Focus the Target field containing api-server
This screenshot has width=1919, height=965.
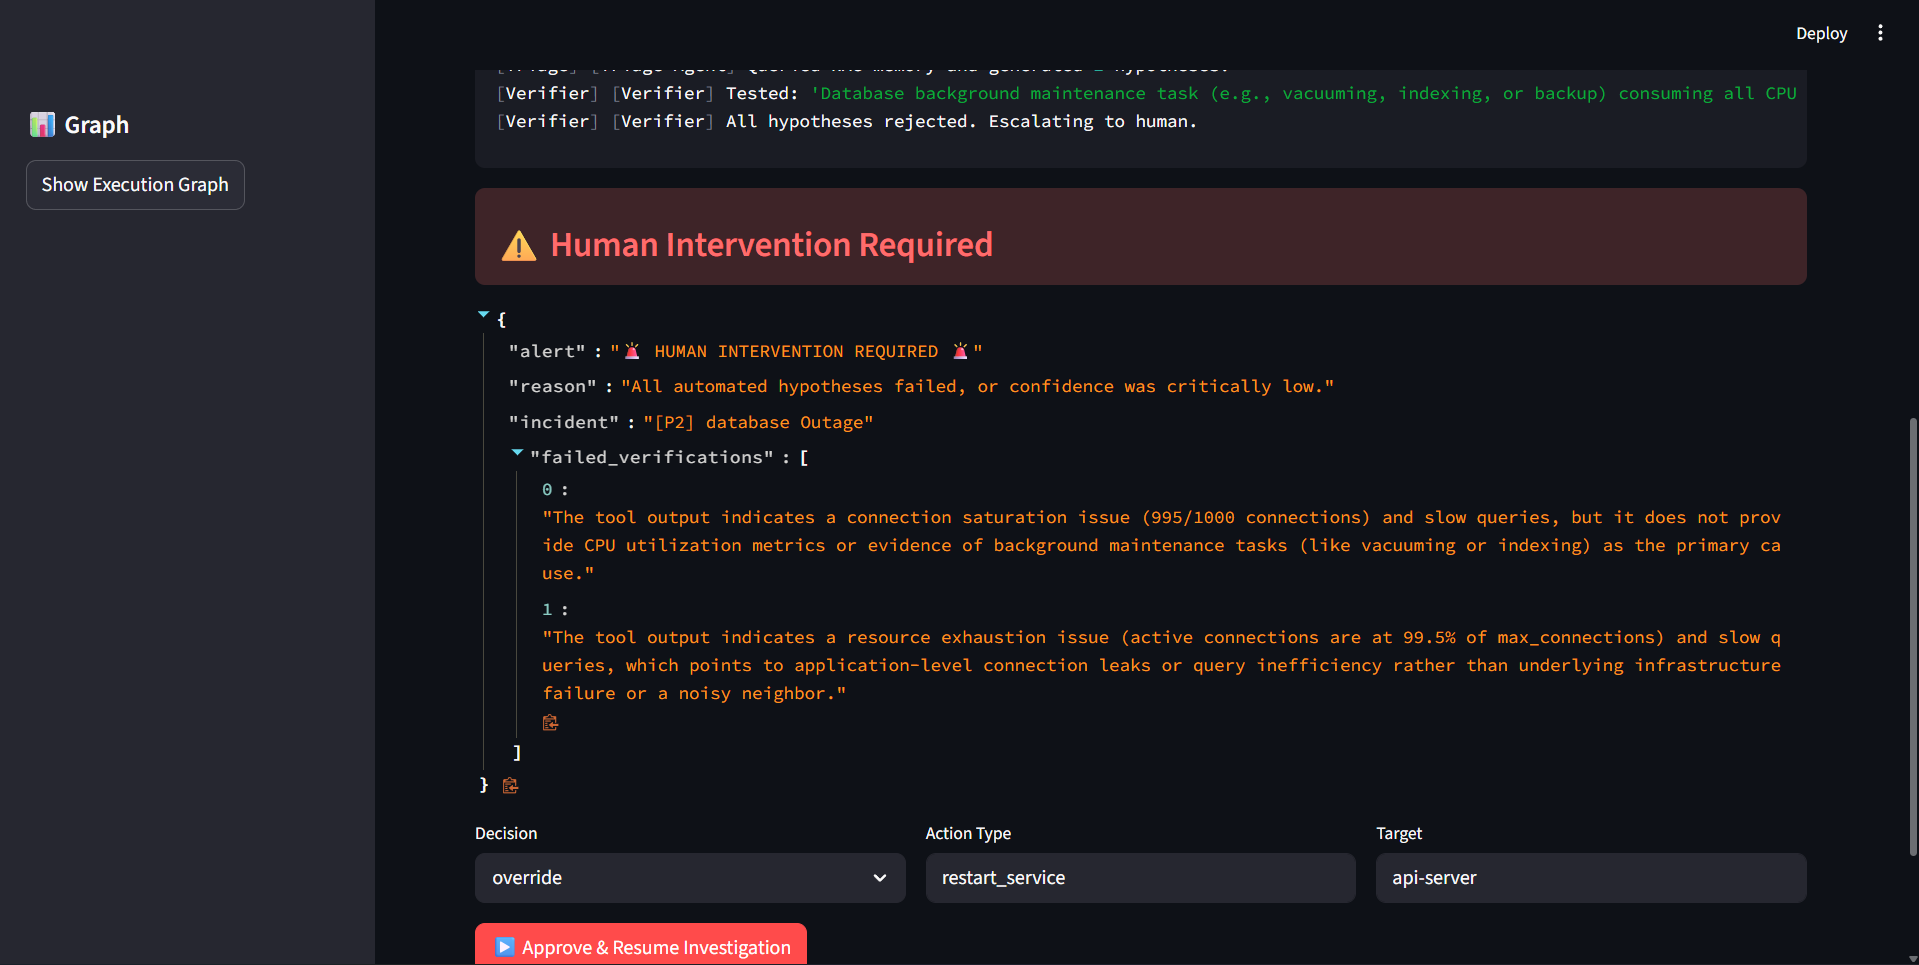[1590, 878]
